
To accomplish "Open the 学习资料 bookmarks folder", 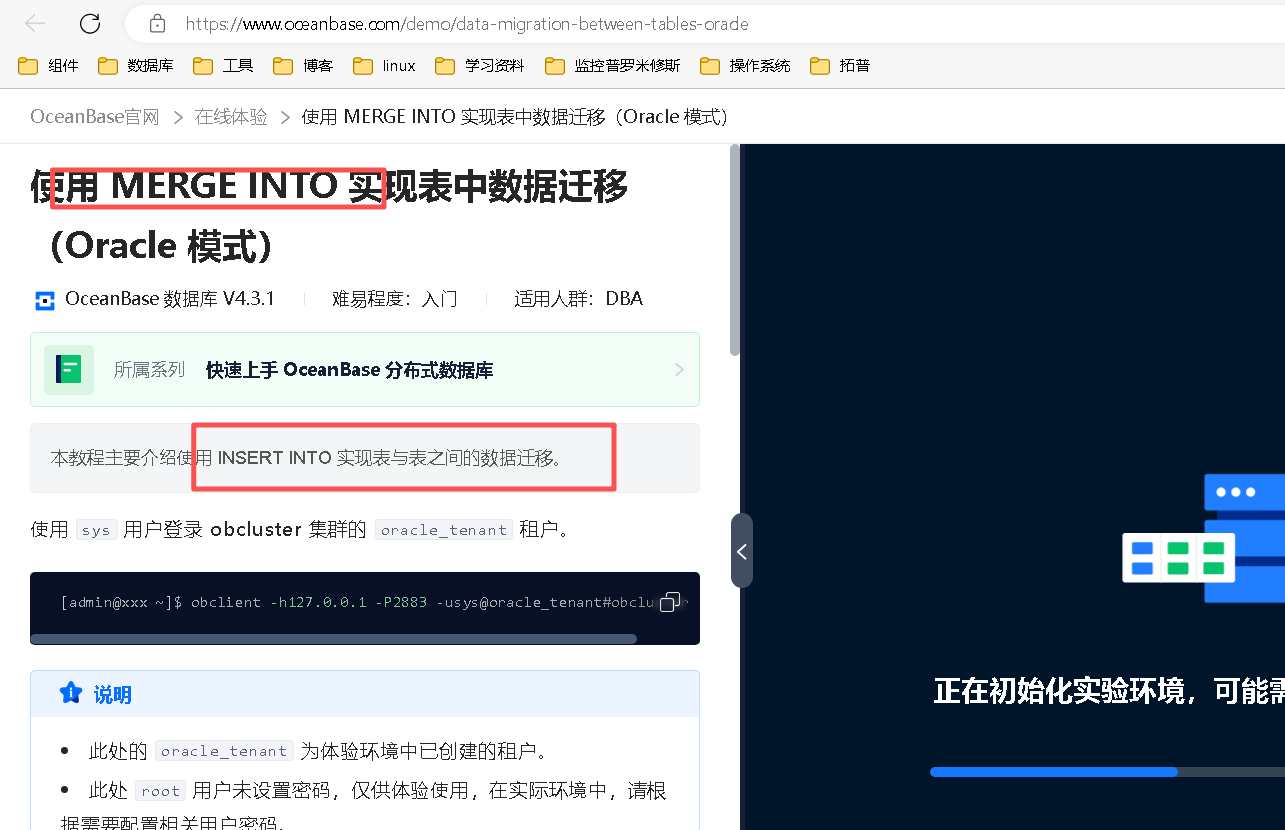I will coord(480,66).
